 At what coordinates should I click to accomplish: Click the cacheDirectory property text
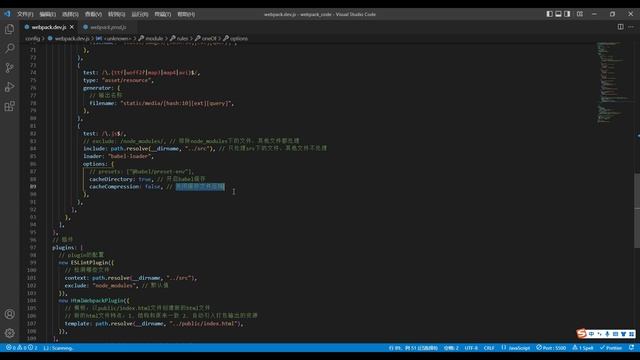(x=111, y=179)
